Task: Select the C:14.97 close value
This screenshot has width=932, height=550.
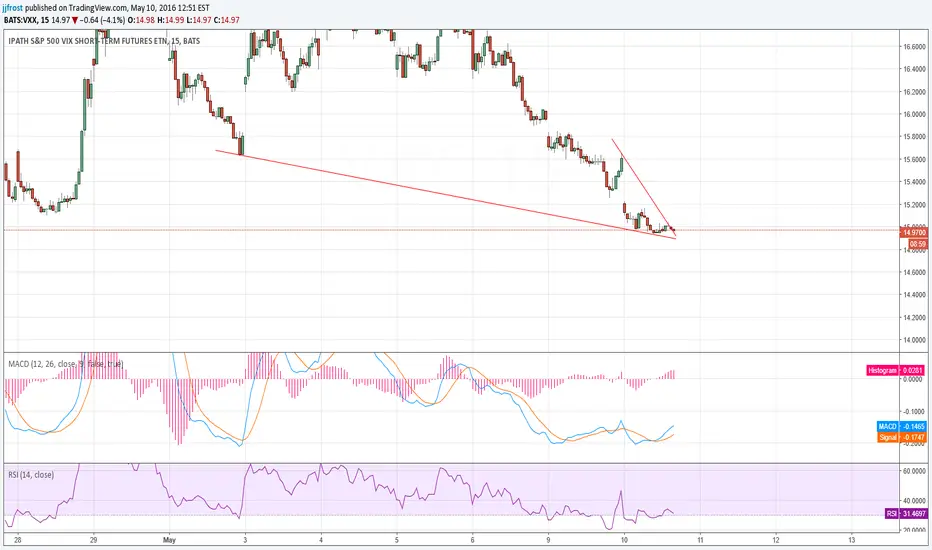Action: click(226, 20)
